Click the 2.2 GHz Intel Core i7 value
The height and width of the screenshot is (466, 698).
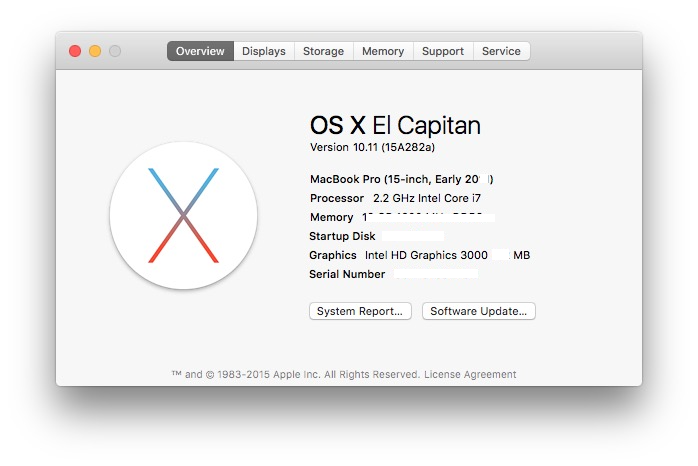[427, 198]
